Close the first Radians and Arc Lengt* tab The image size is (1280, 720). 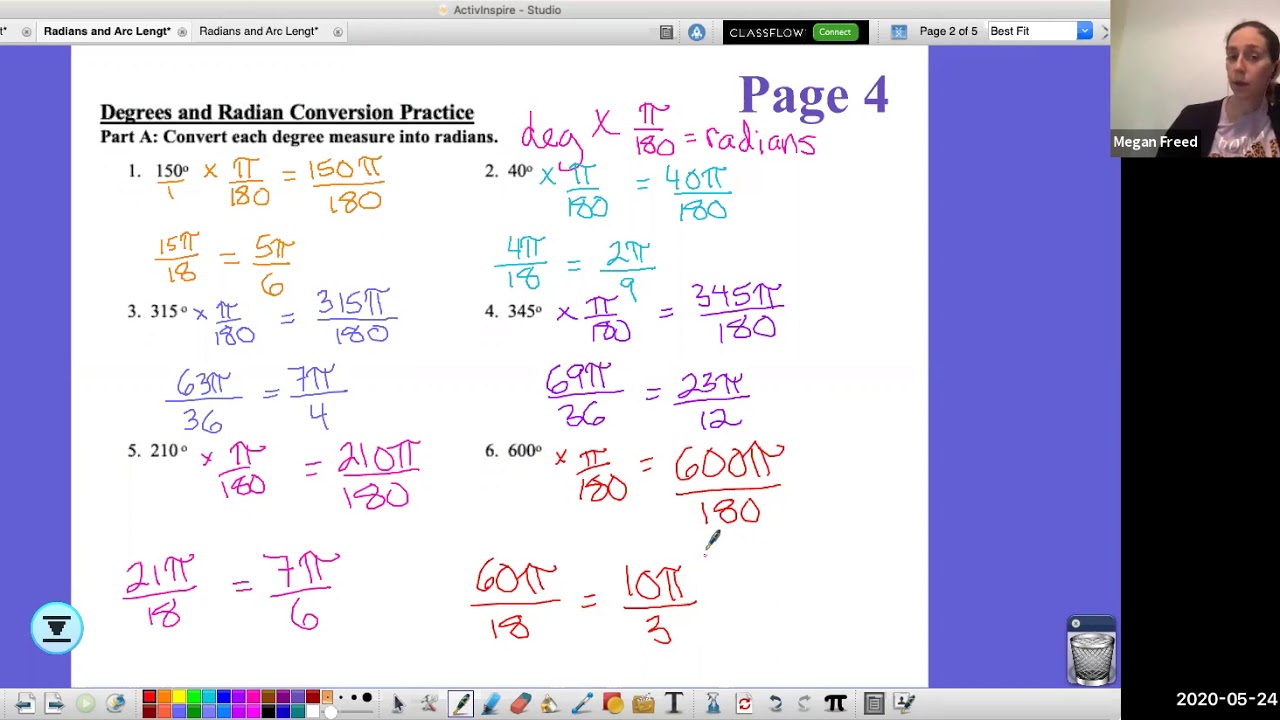(182, 32)
